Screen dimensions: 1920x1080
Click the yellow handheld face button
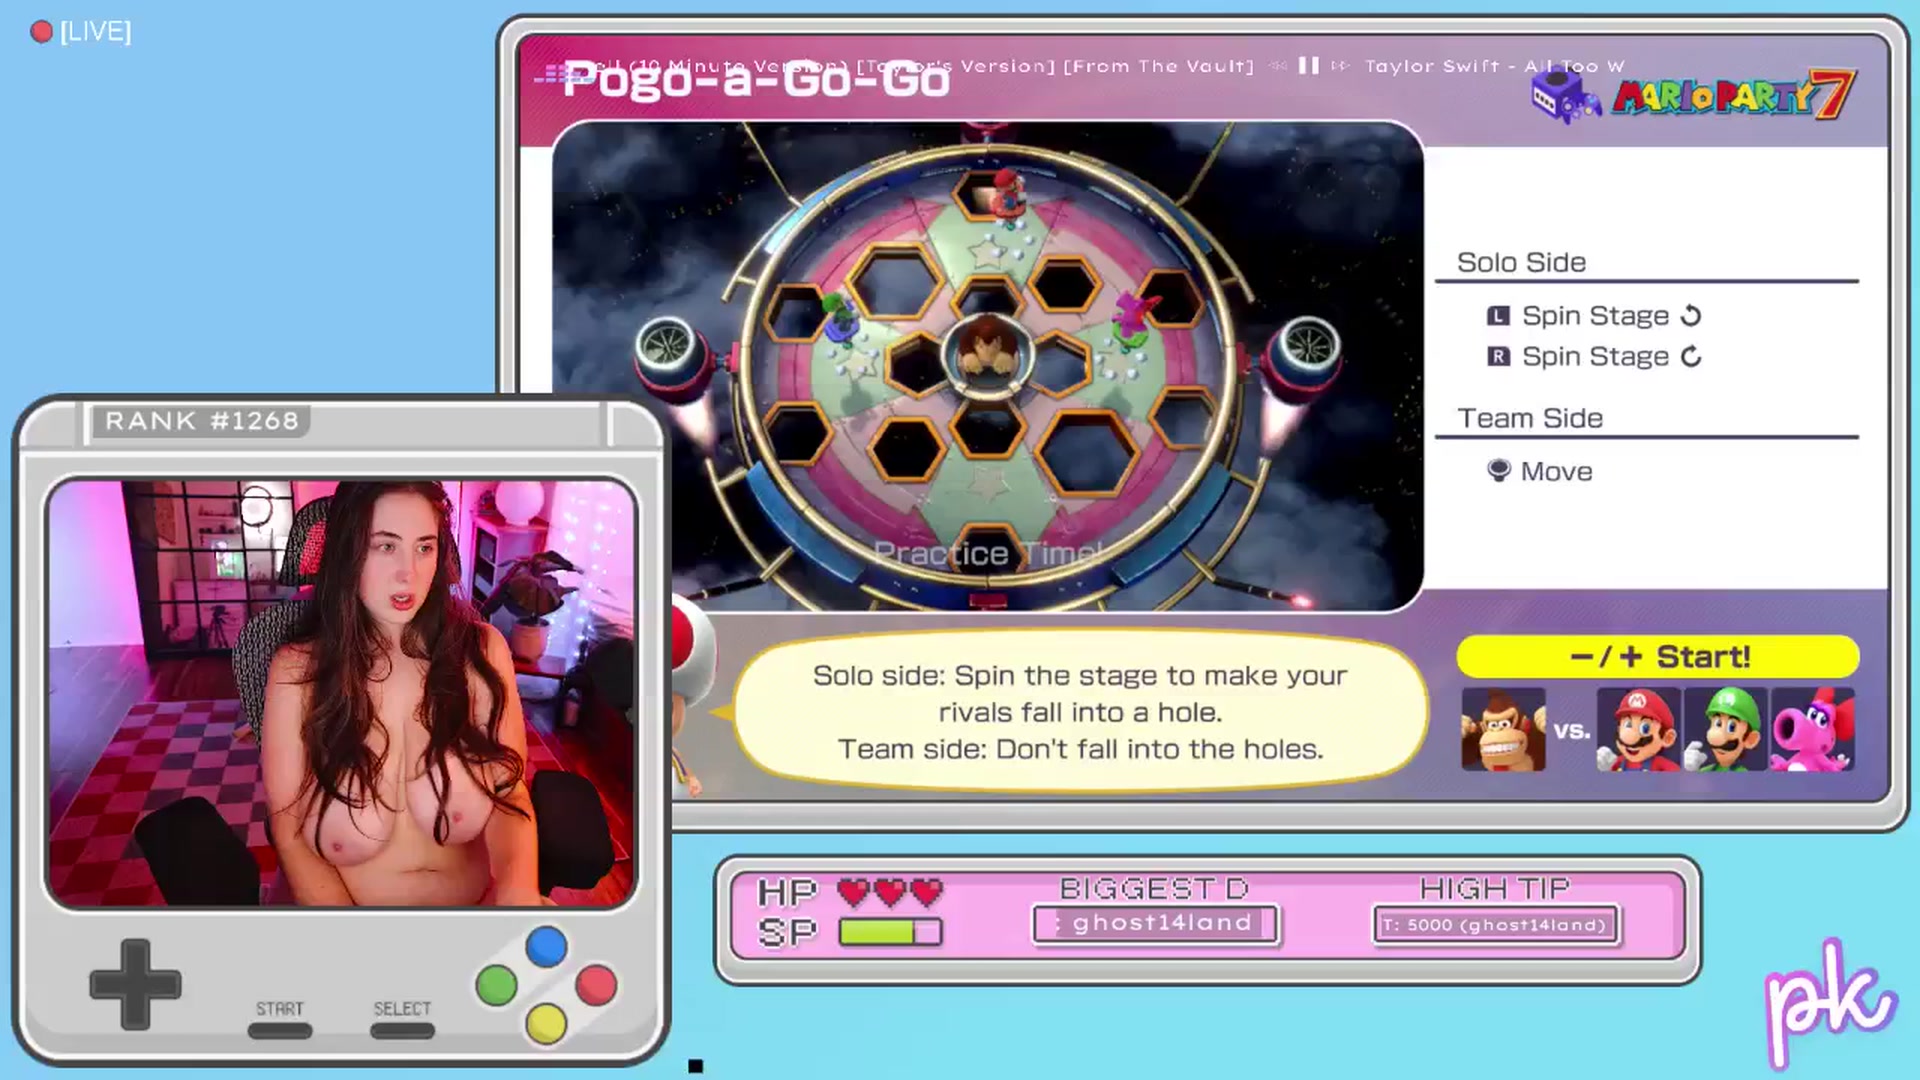coord(546,1024)
